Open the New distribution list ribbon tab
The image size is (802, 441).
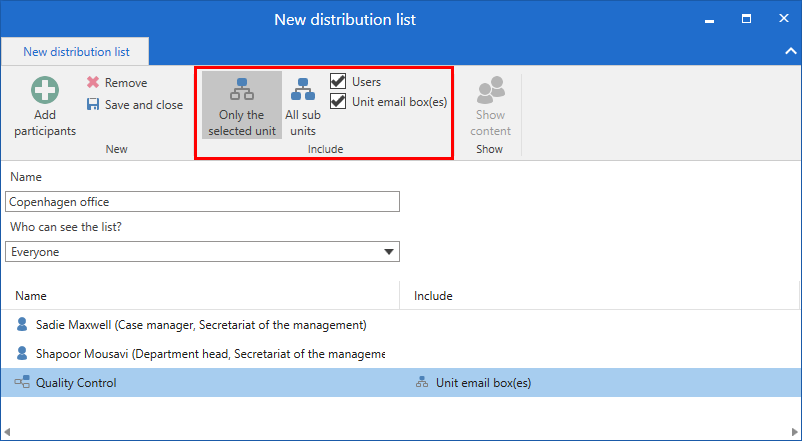click(x=76, y=52)
